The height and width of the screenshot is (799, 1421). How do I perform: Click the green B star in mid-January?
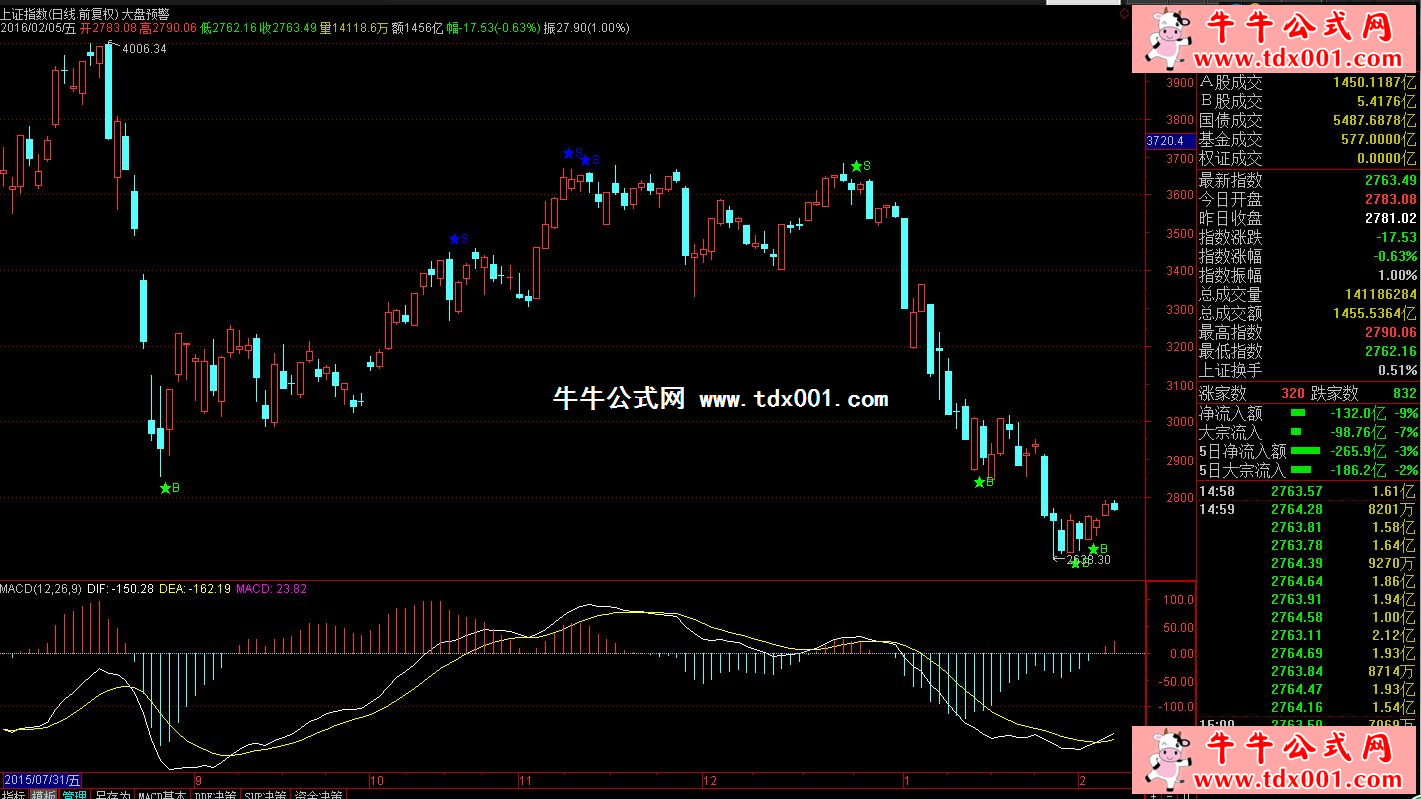tap(980, 482)
